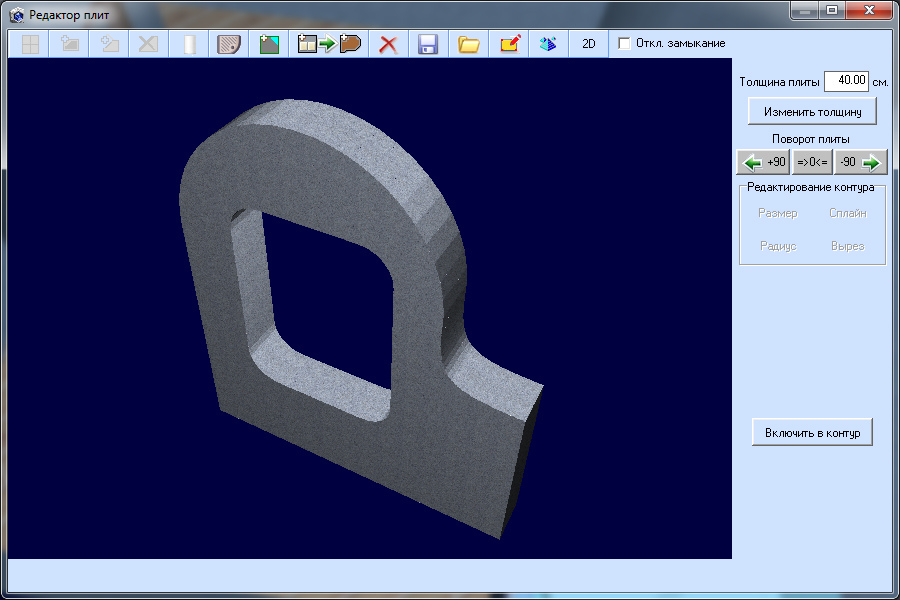
Task: Click the slab thickness input field
Action: coord(846,81)
